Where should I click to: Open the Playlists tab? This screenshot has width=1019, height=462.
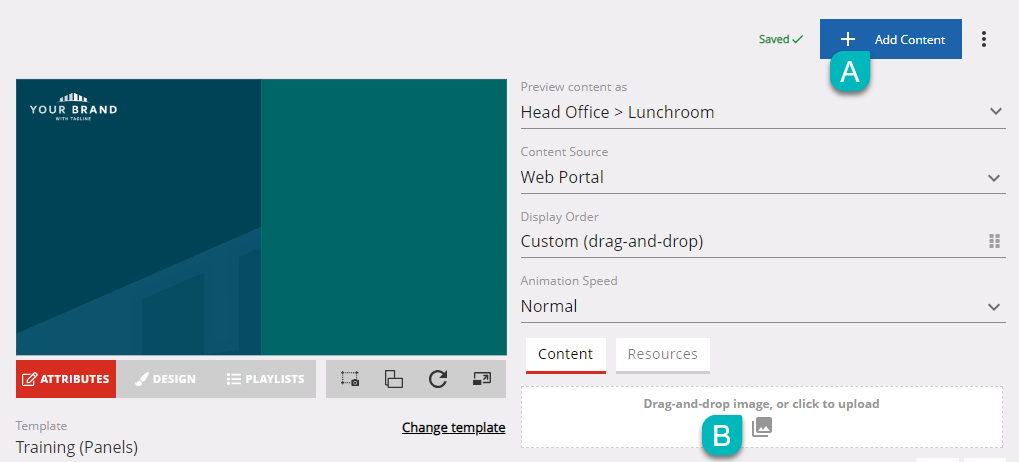pos(265,379)
